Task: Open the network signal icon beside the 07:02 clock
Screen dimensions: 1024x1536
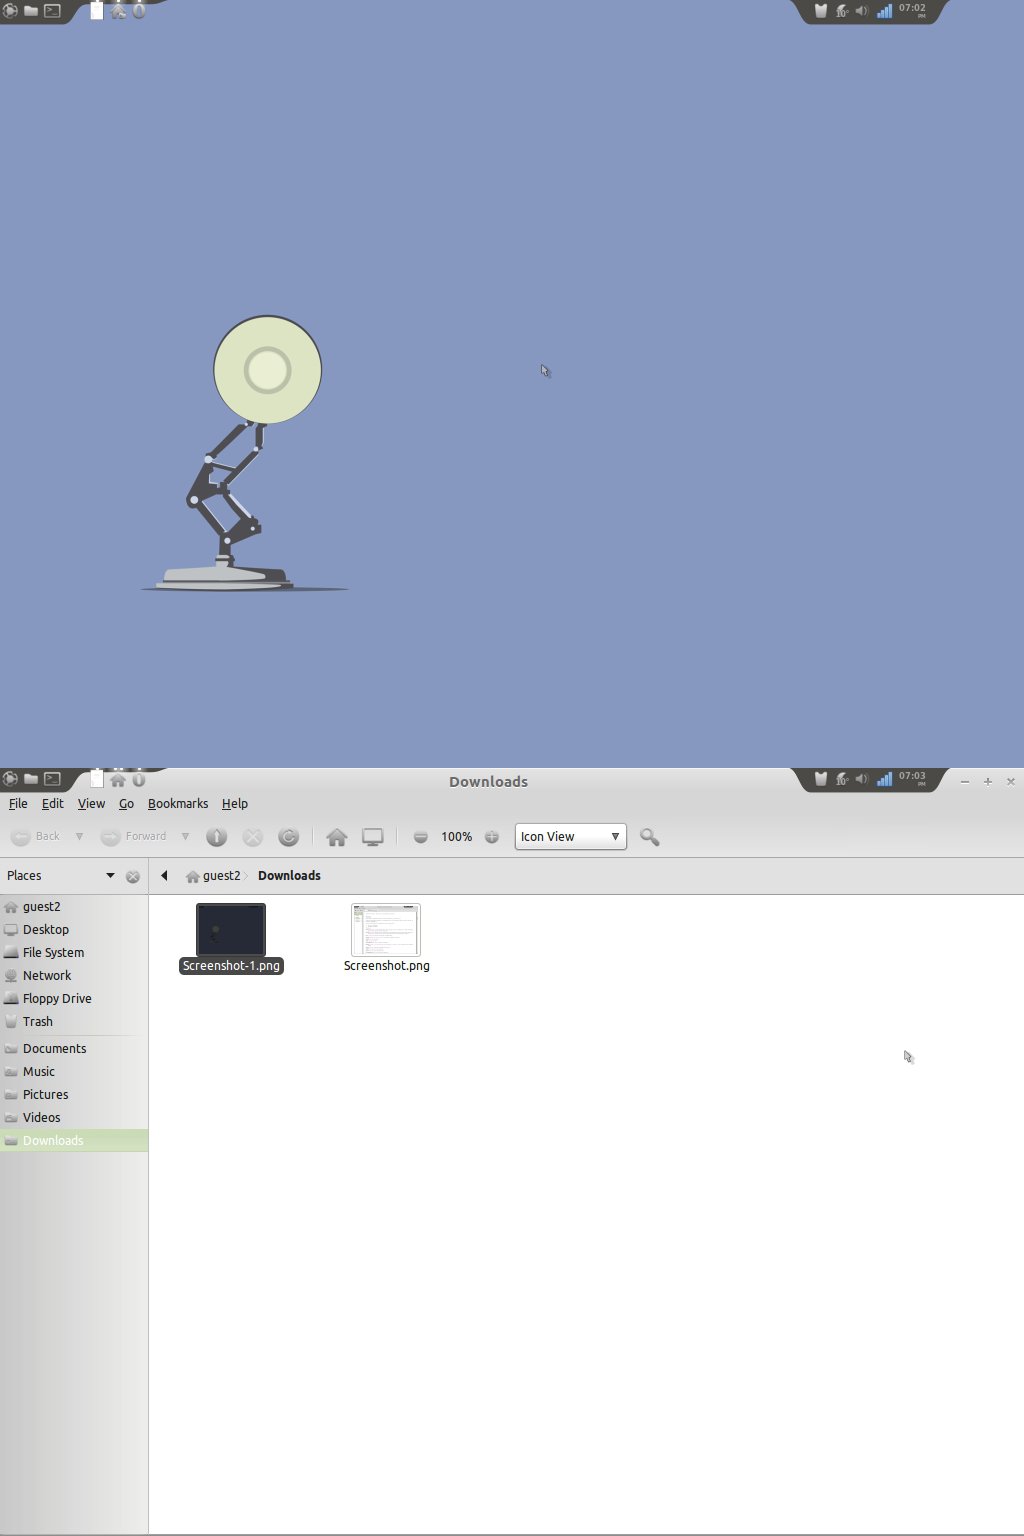Action: pyautogui.click(x=884, y=11)
